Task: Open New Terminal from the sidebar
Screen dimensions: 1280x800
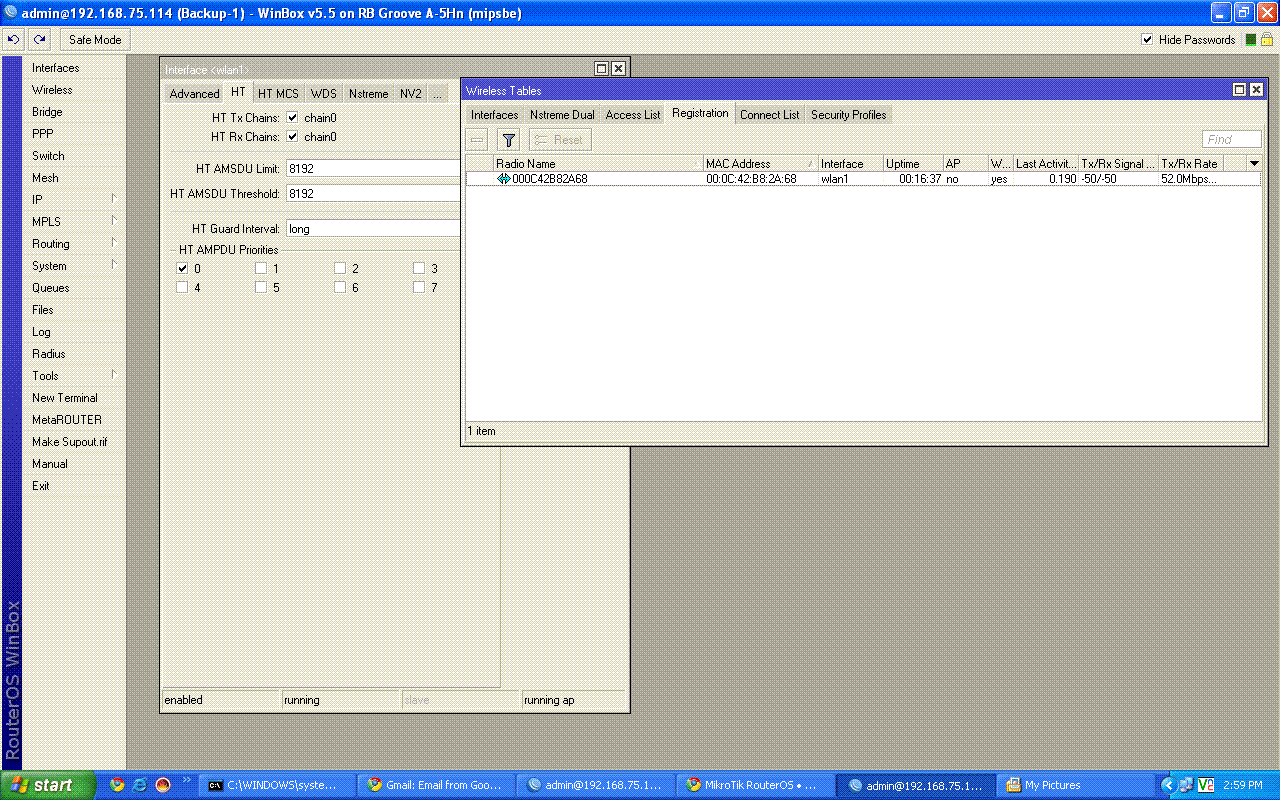Action: pyautogui.click(x=65, y=398)
